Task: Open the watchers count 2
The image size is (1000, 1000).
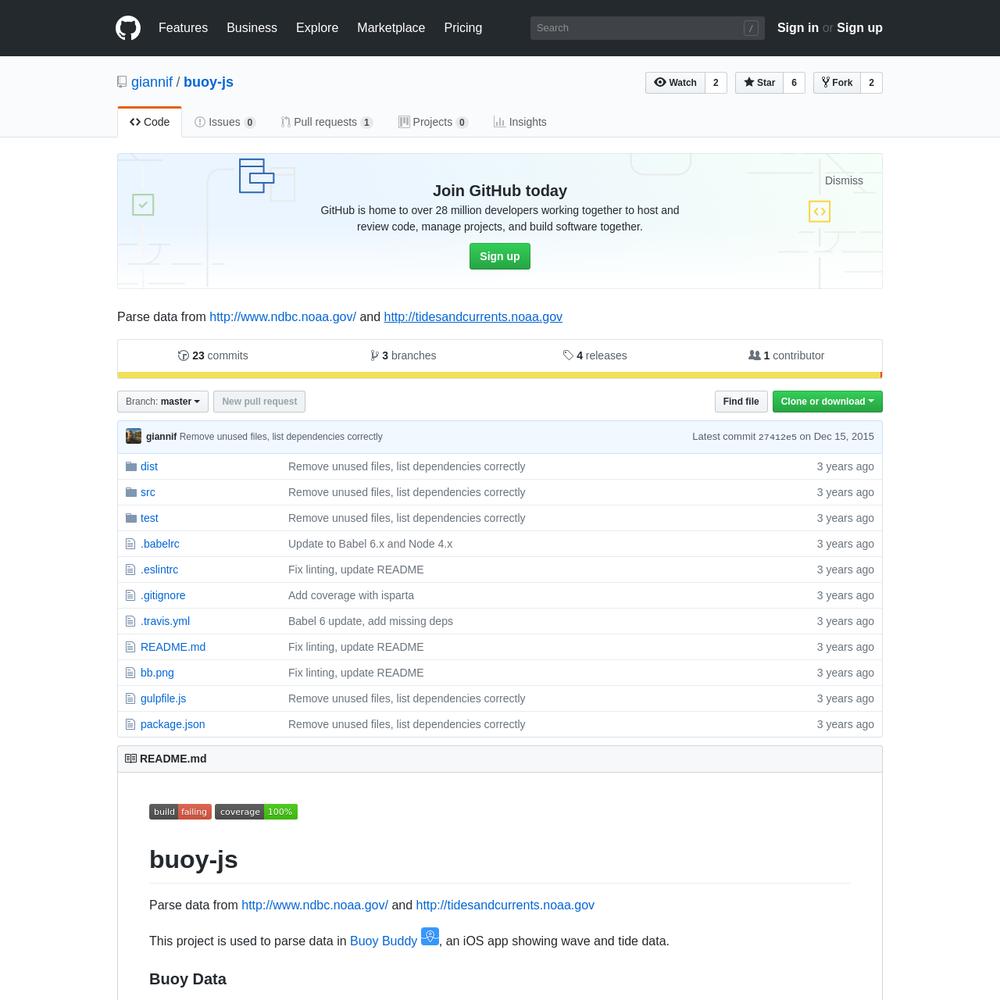Action: coord(716,83)
